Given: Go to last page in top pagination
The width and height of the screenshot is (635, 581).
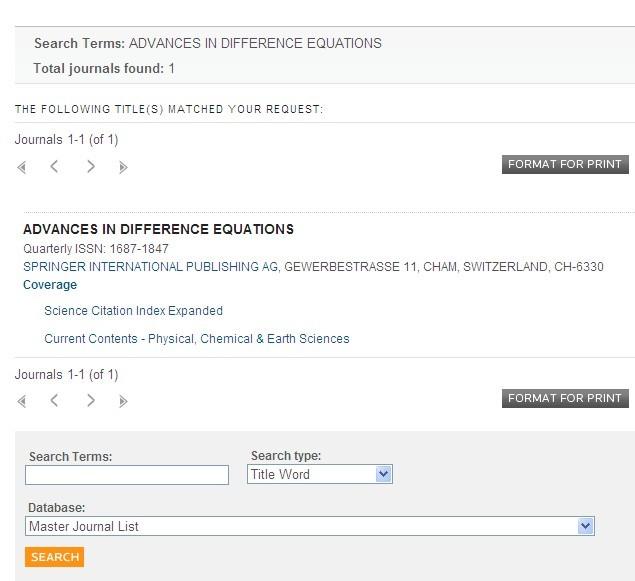Looking at the screenshot, I should tap(123, 167).
